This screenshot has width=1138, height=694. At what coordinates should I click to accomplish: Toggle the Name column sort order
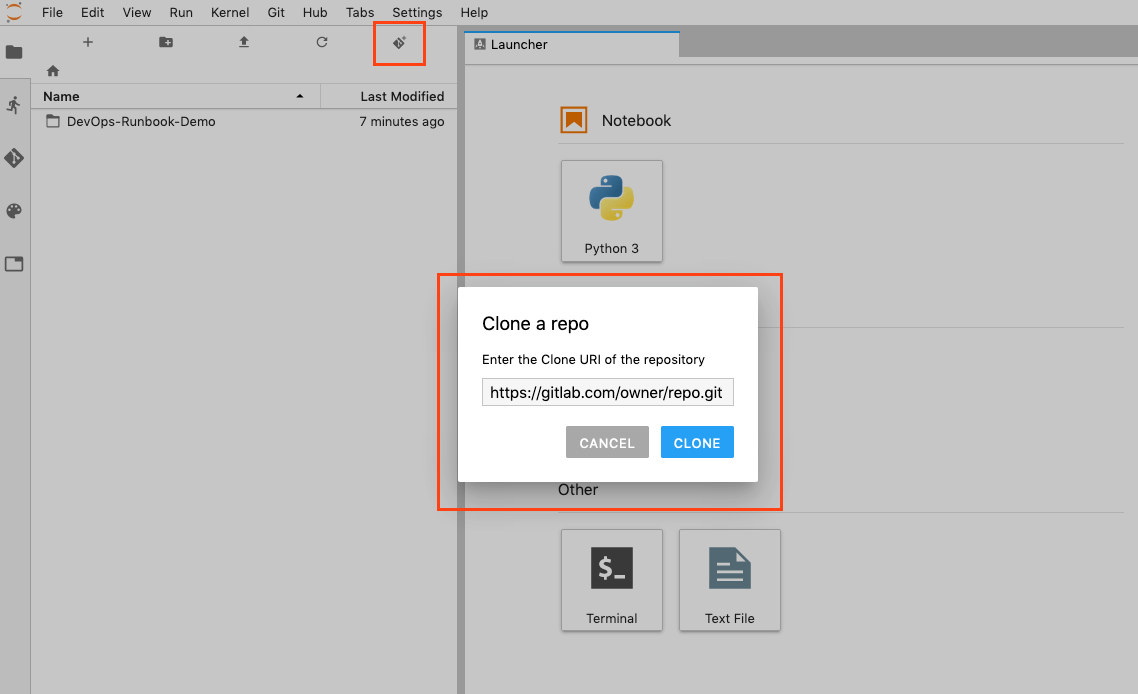60,96
